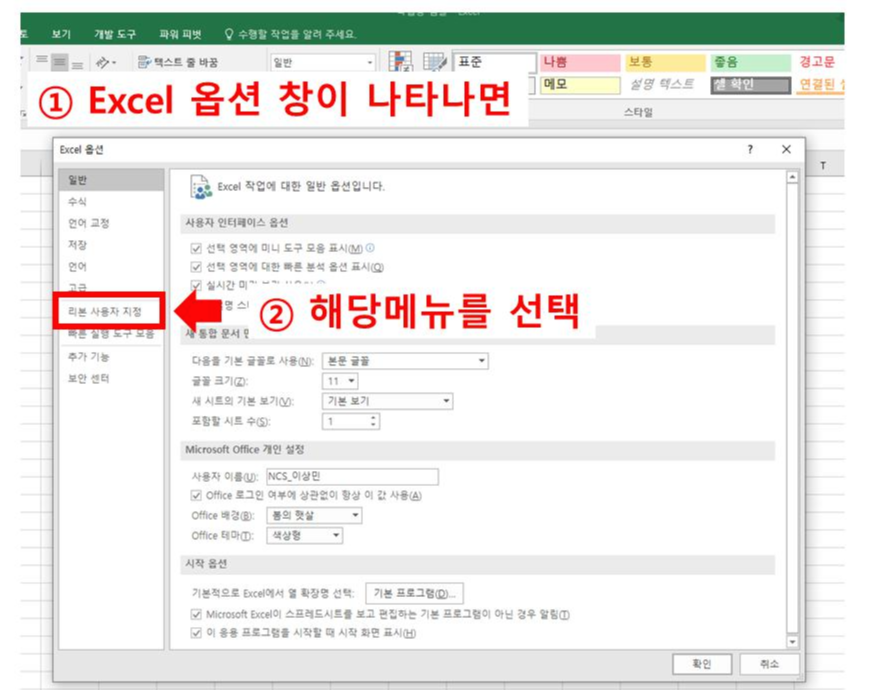Apply the 셀 확인 cell style
Viewport: 872px width, 690px height.
(750, 85)
